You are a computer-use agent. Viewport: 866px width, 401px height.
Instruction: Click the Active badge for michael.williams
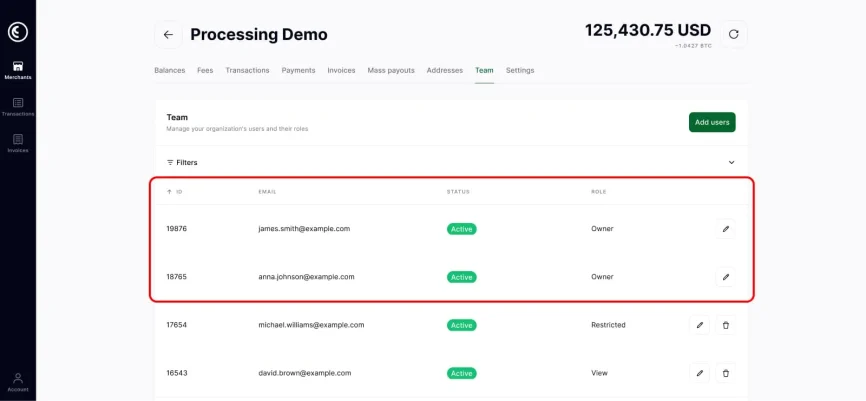(x=462, y=325)
